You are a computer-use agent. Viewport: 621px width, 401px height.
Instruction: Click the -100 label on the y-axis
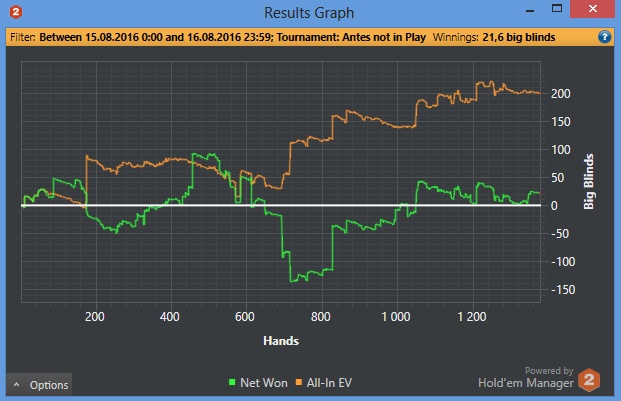[x=563, y=262]
